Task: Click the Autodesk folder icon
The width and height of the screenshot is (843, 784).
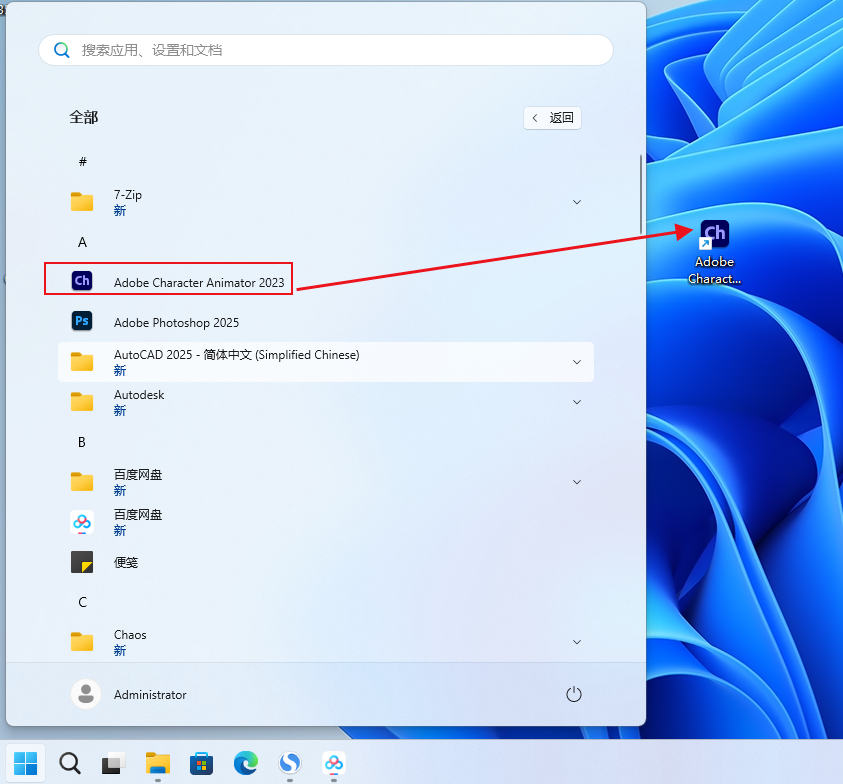Action: coord(82,402)
